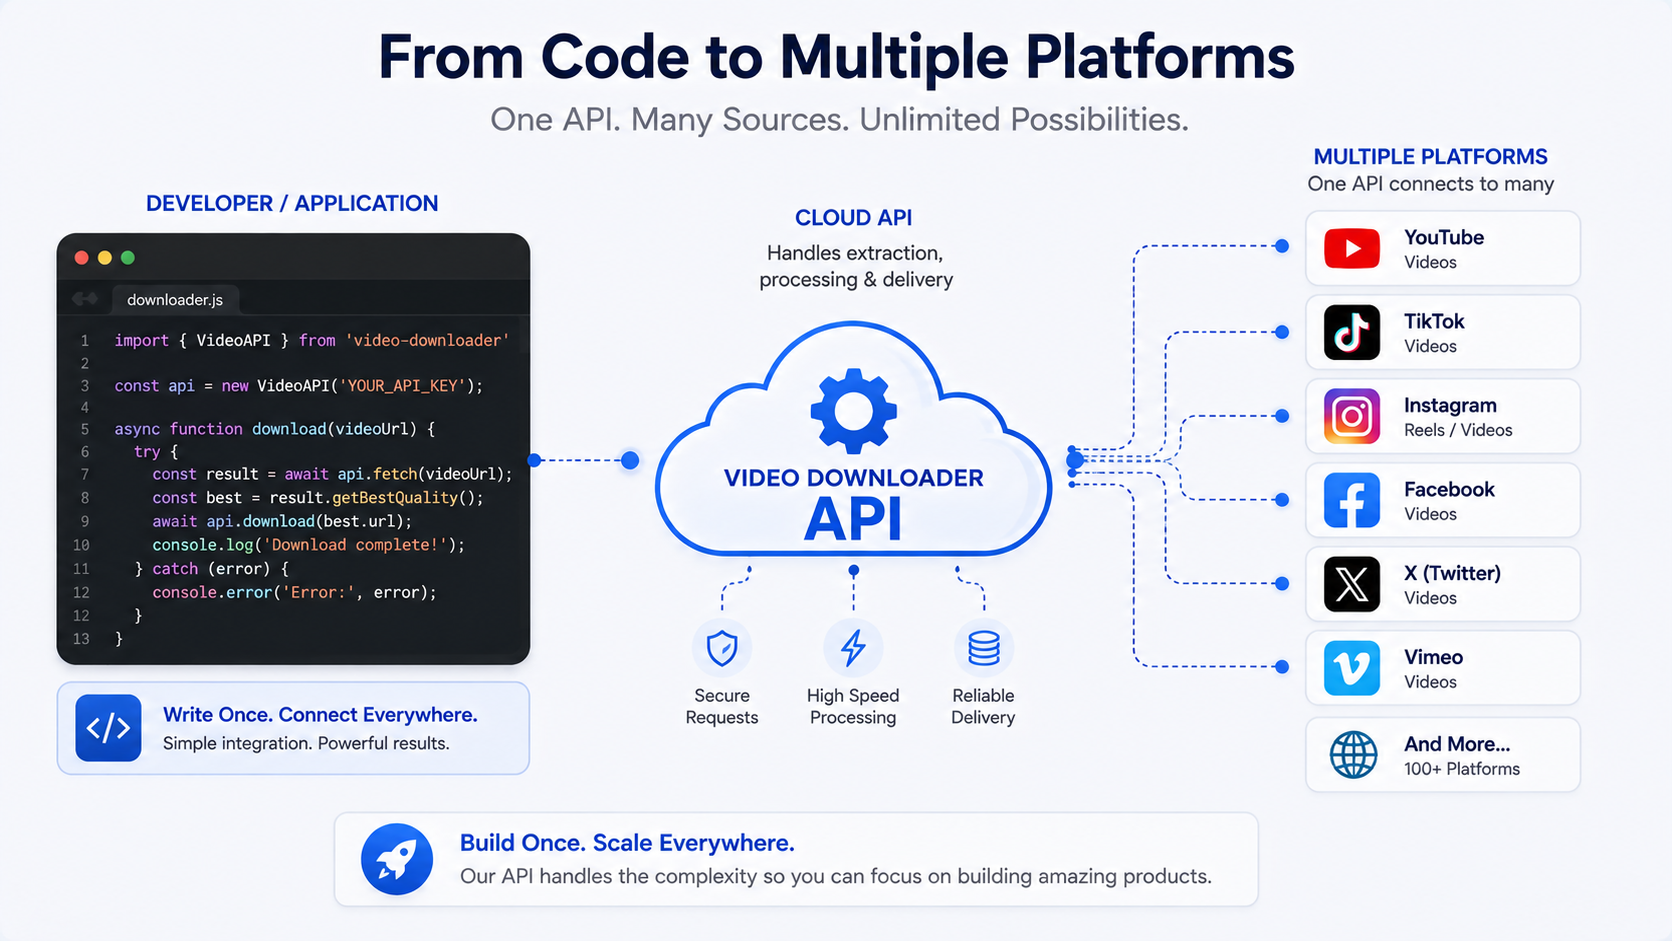
Task: Open the TikTok Videos platform card
Action: click(x=1443, y=332)
